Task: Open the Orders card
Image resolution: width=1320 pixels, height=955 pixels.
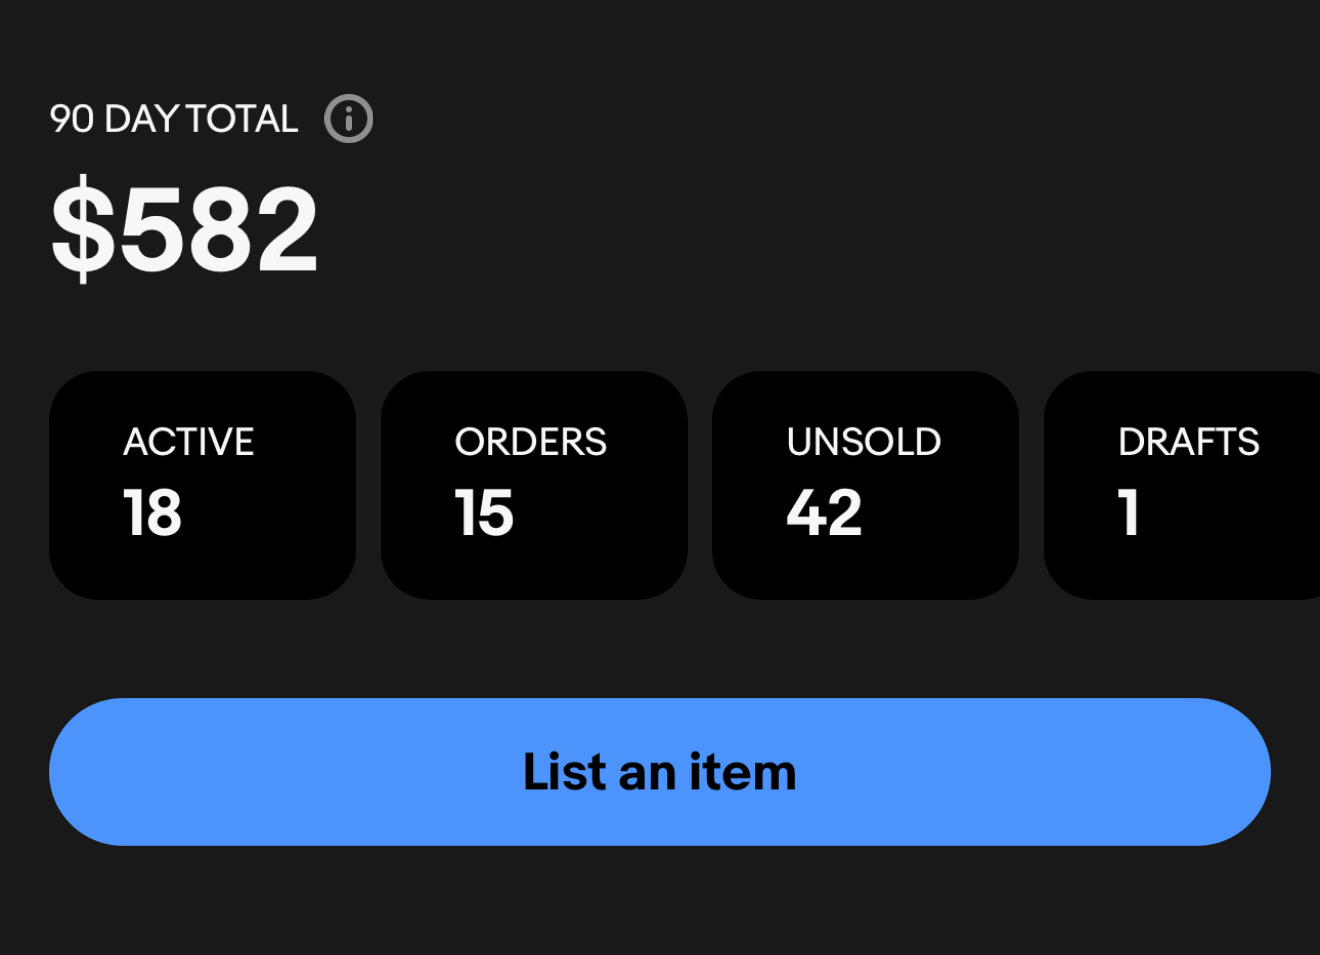Action: pyautogui.click(x=534, y=485)
